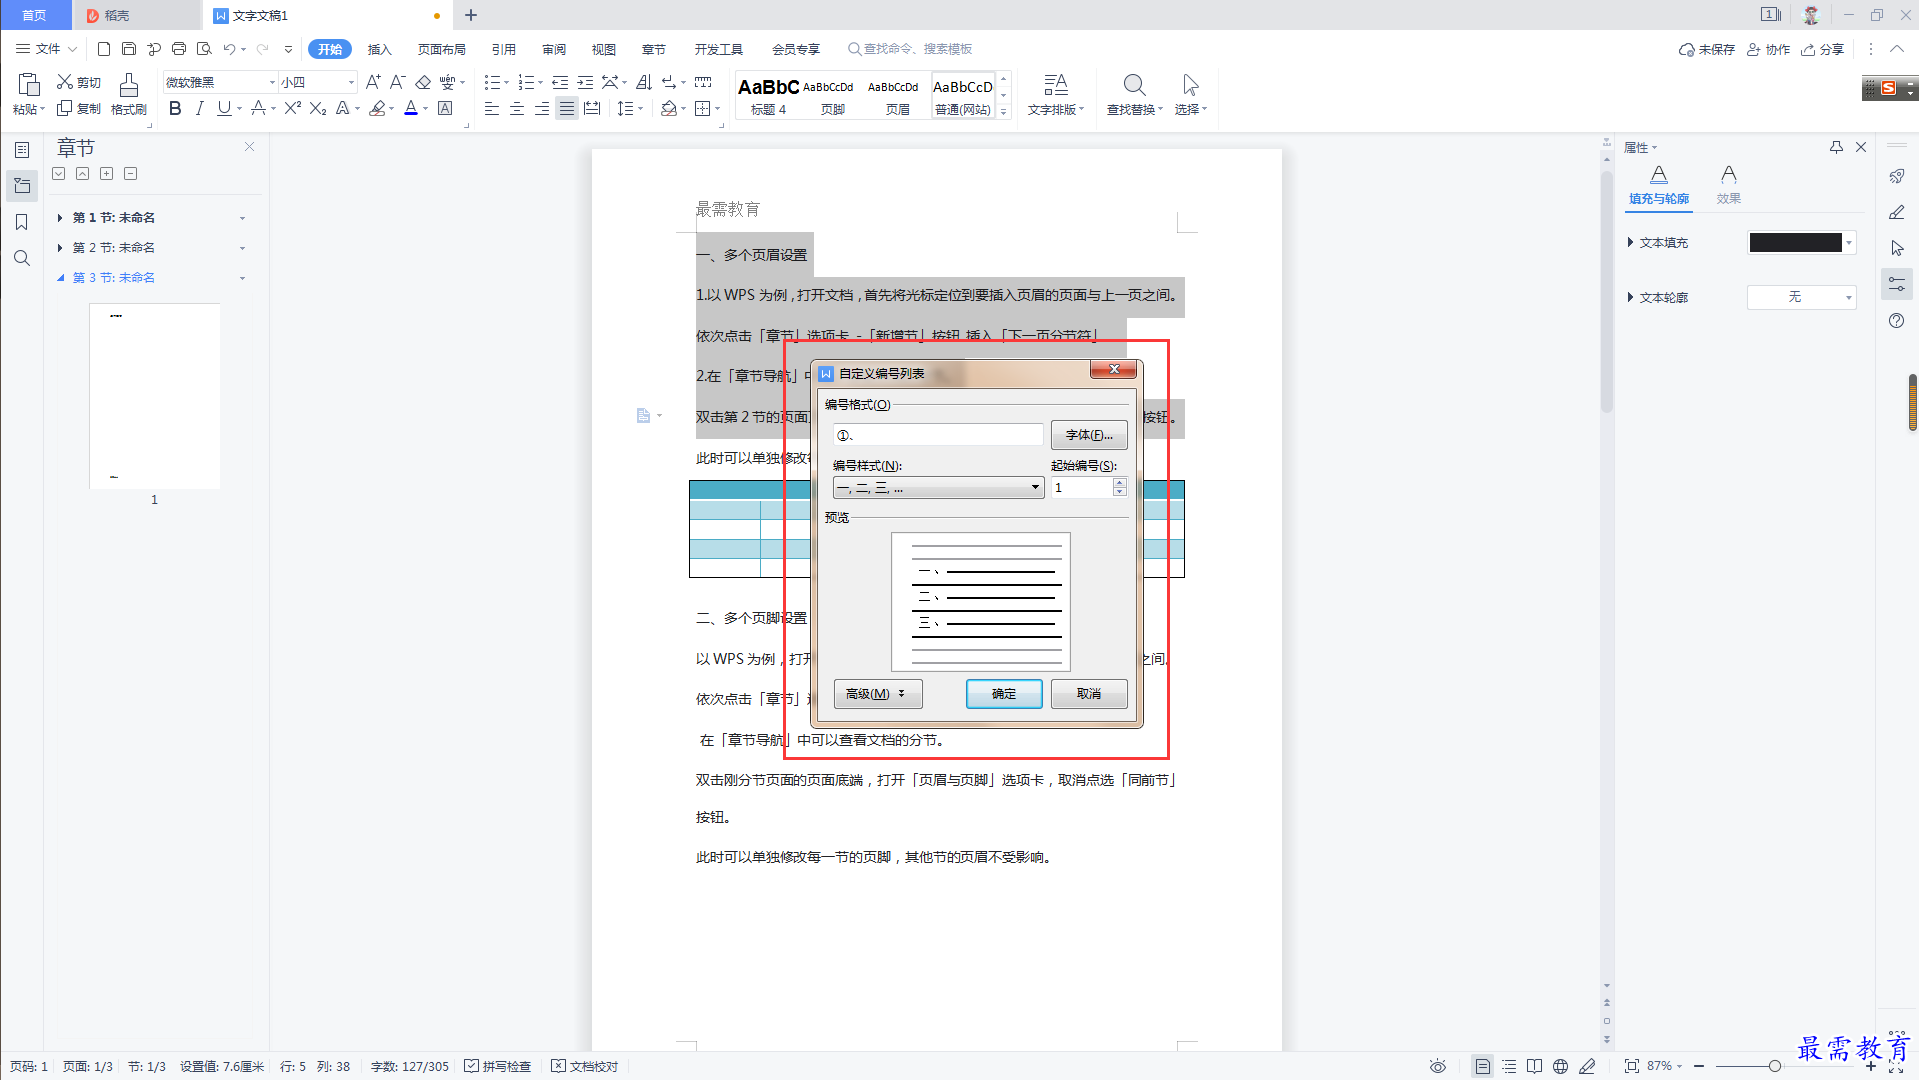Open the Page Layout (页面布局) tab

[442, 49]
